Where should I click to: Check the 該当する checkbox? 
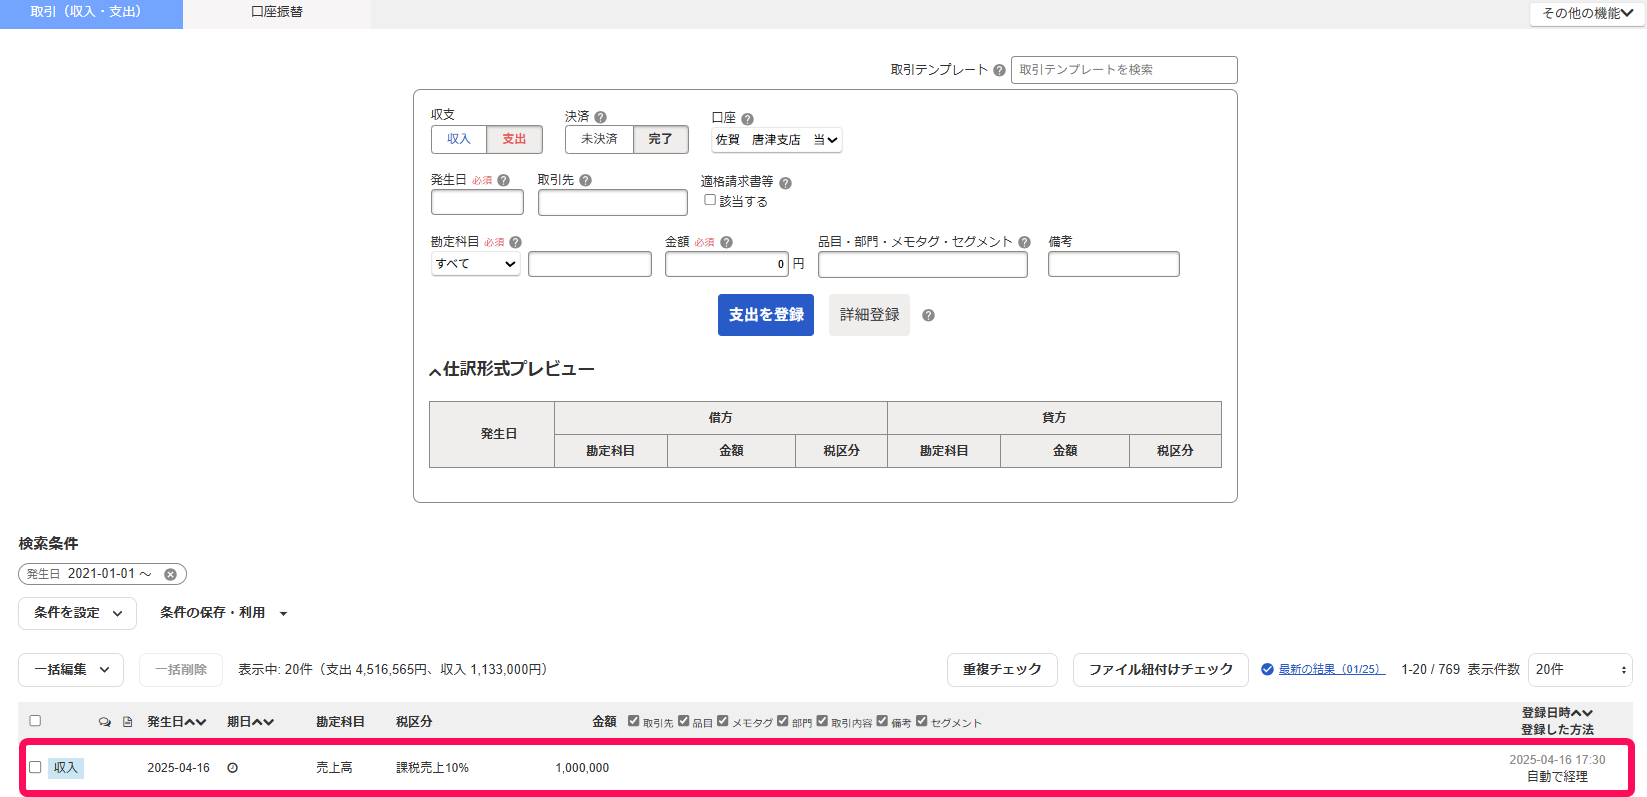coord(710,200)
